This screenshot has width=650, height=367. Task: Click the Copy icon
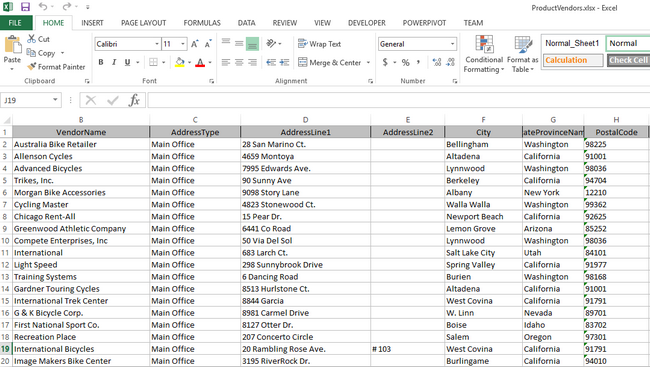[31, 53]
